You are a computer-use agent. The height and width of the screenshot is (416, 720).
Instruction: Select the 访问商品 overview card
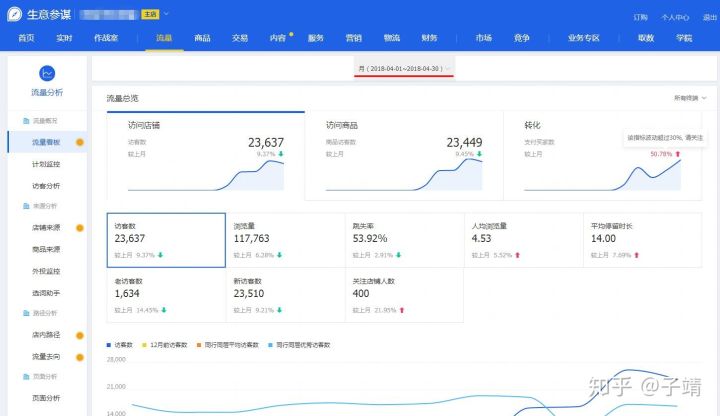click(x=403, y=155)
